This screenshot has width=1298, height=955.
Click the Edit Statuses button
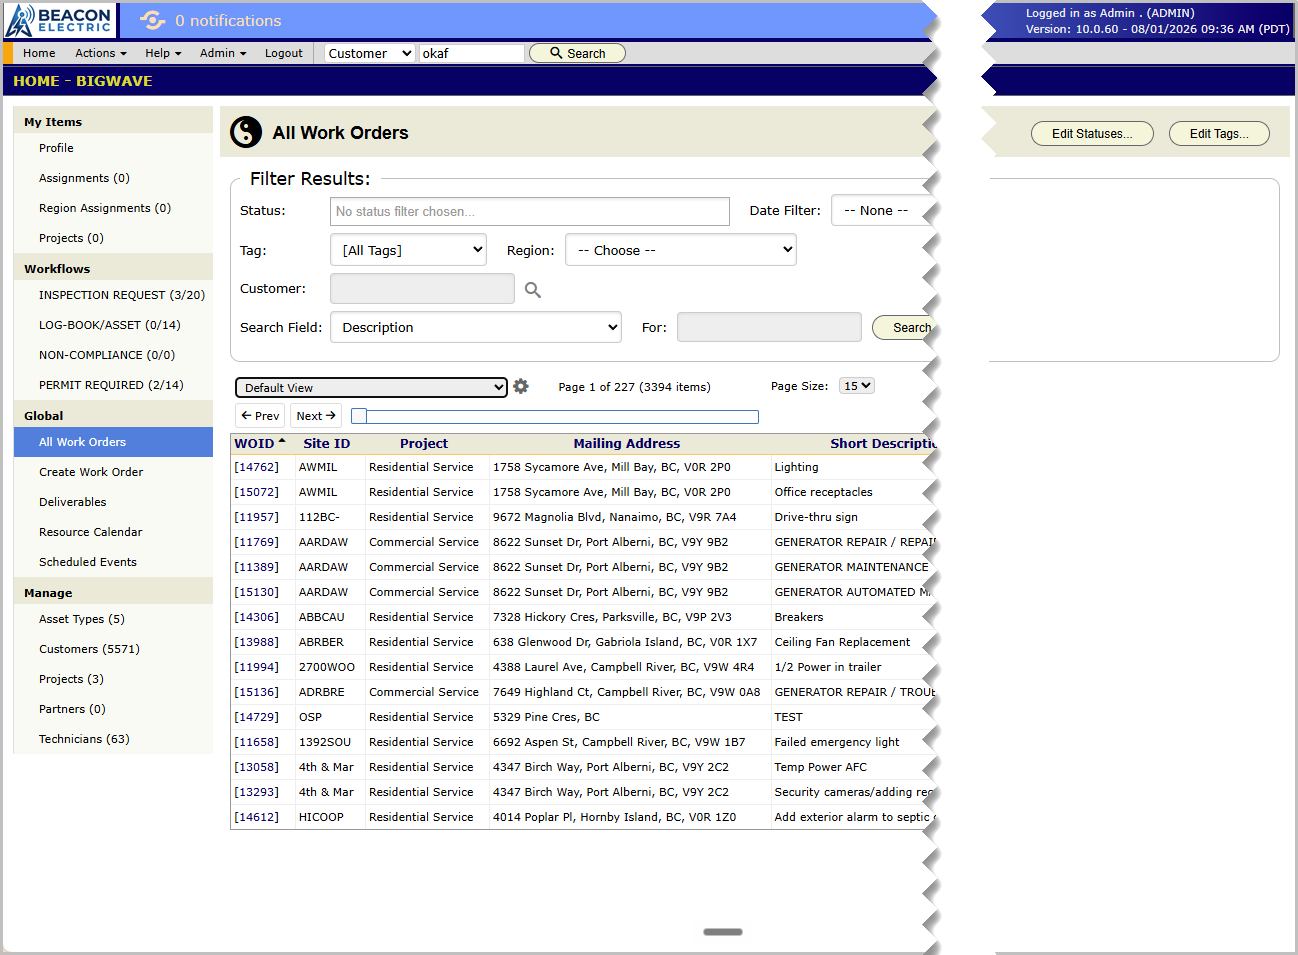[x=1092, y=134]
